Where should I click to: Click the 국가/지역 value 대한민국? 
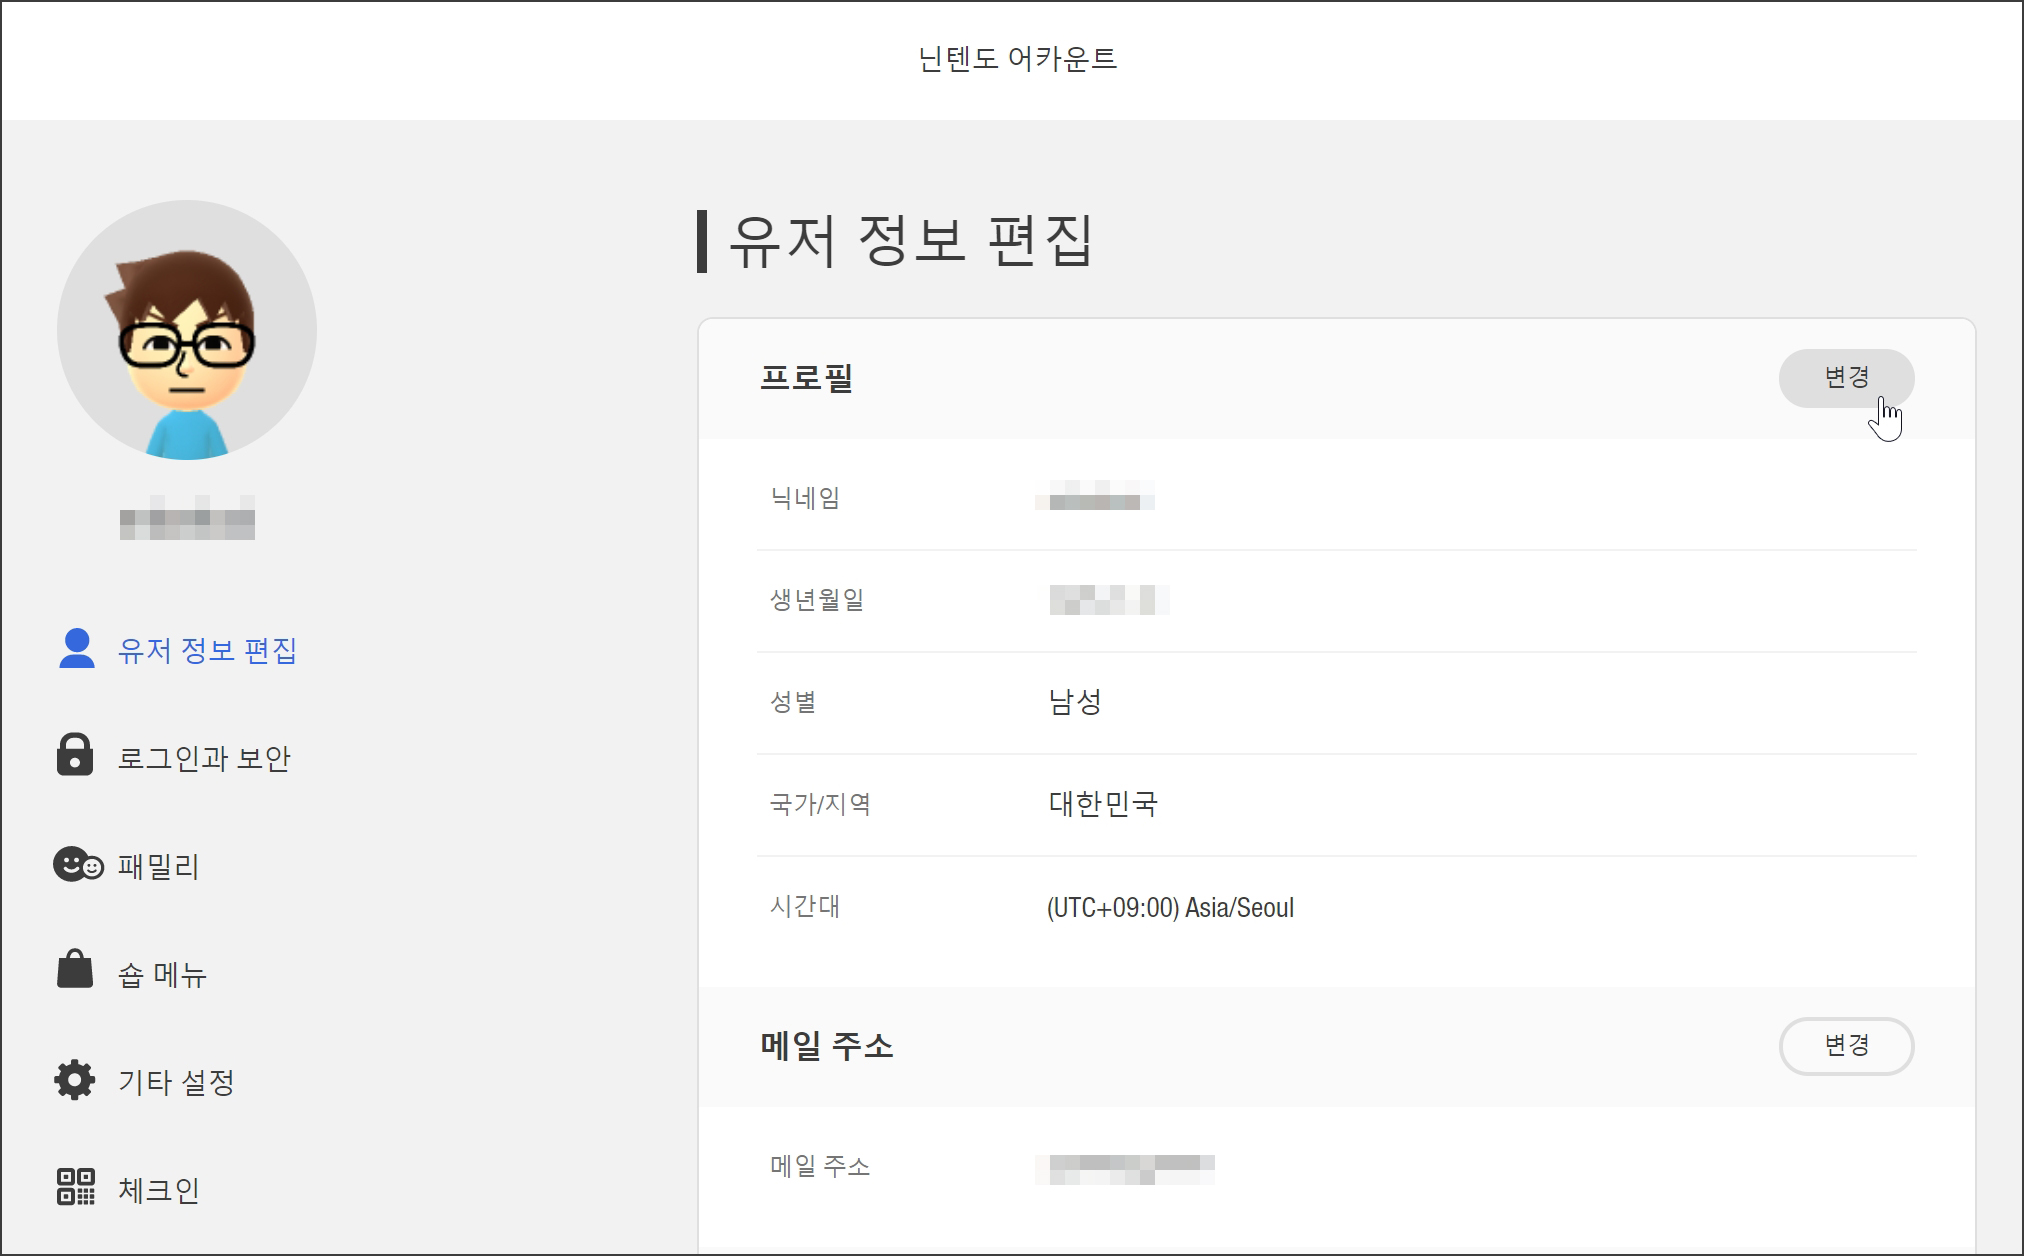tap(1103, 804)
